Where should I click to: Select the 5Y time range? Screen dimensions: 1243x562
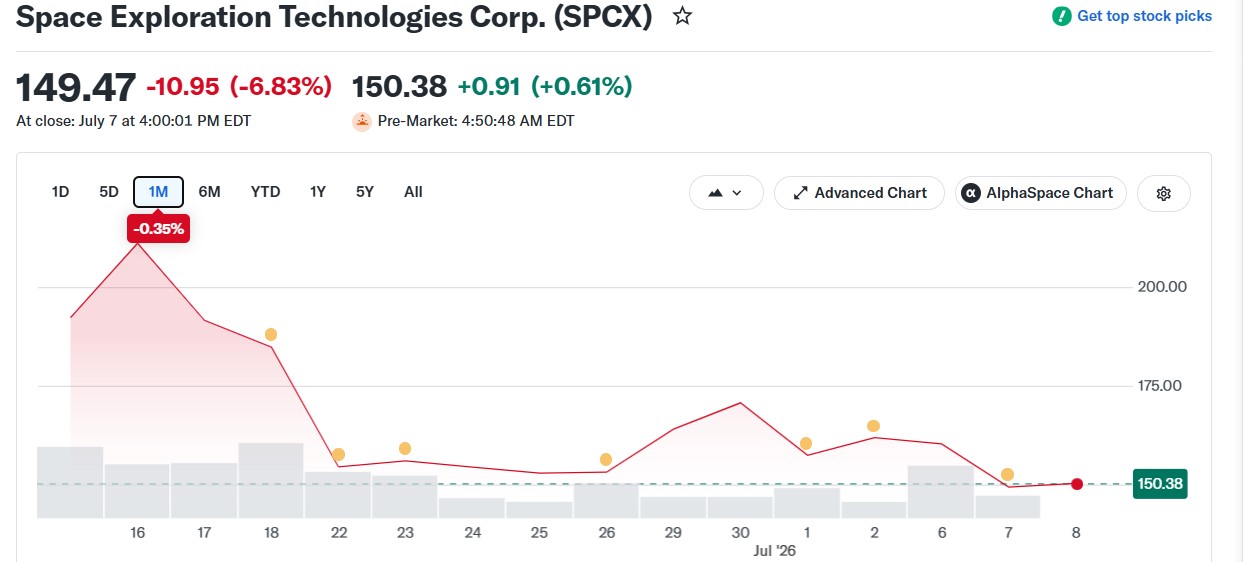click(x=365, y=192)
